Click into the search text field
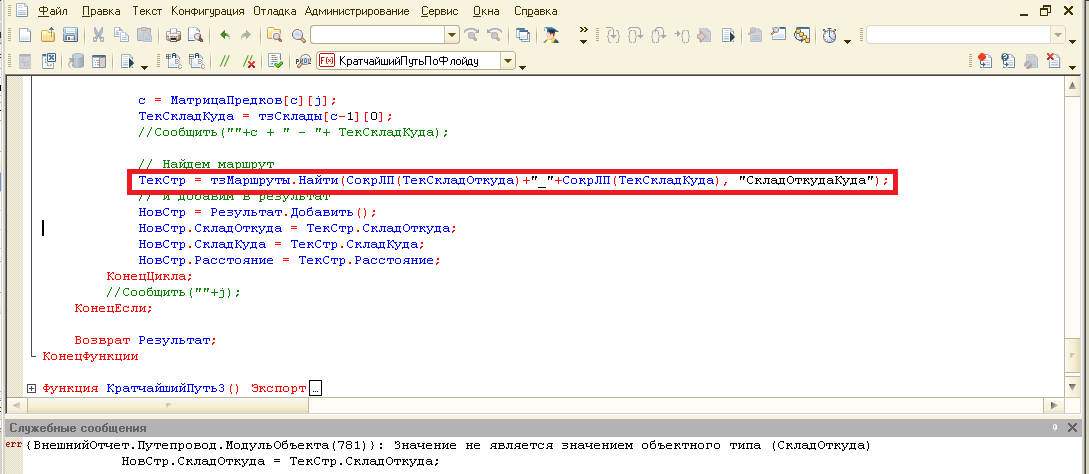The image size is (1089, 474). (378, 35)
